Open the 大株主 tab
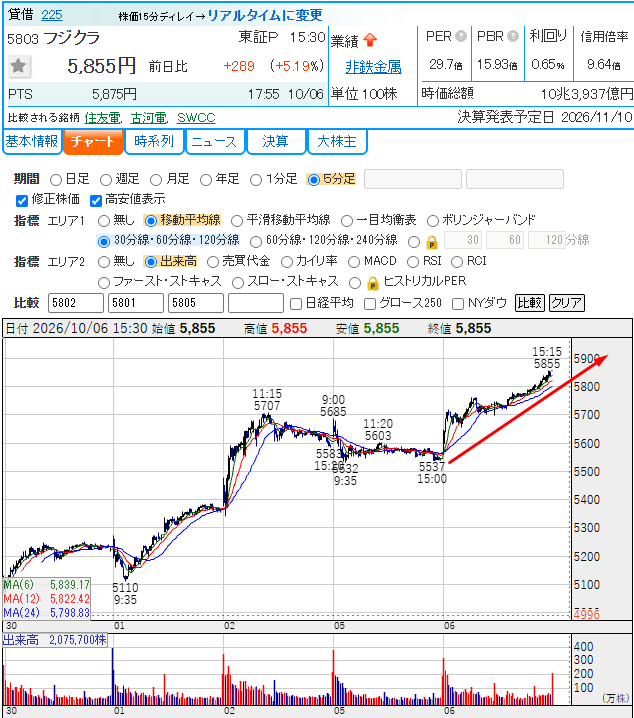This screenshot has width=634, height=718. pos(337,141)
